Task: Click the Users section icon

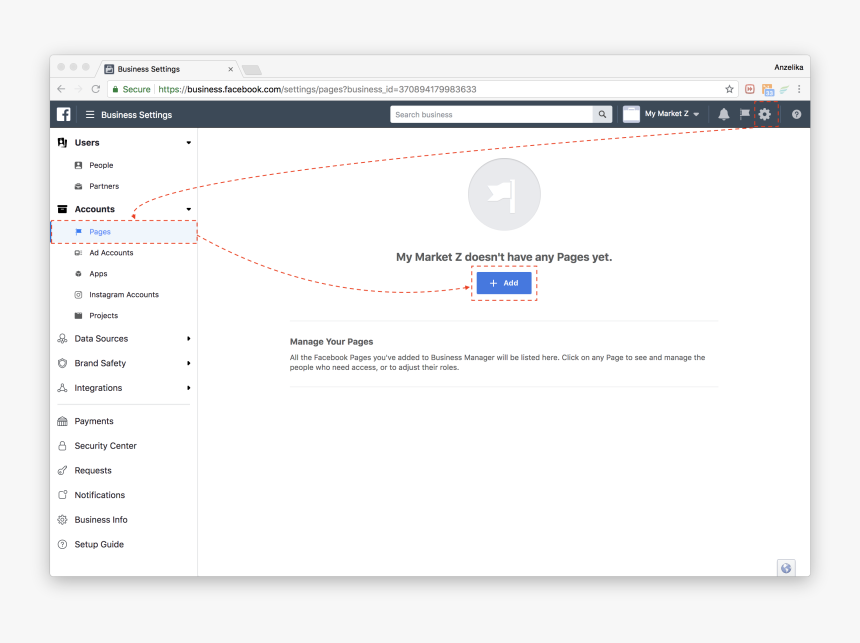Action: click(x=63, y=143)
